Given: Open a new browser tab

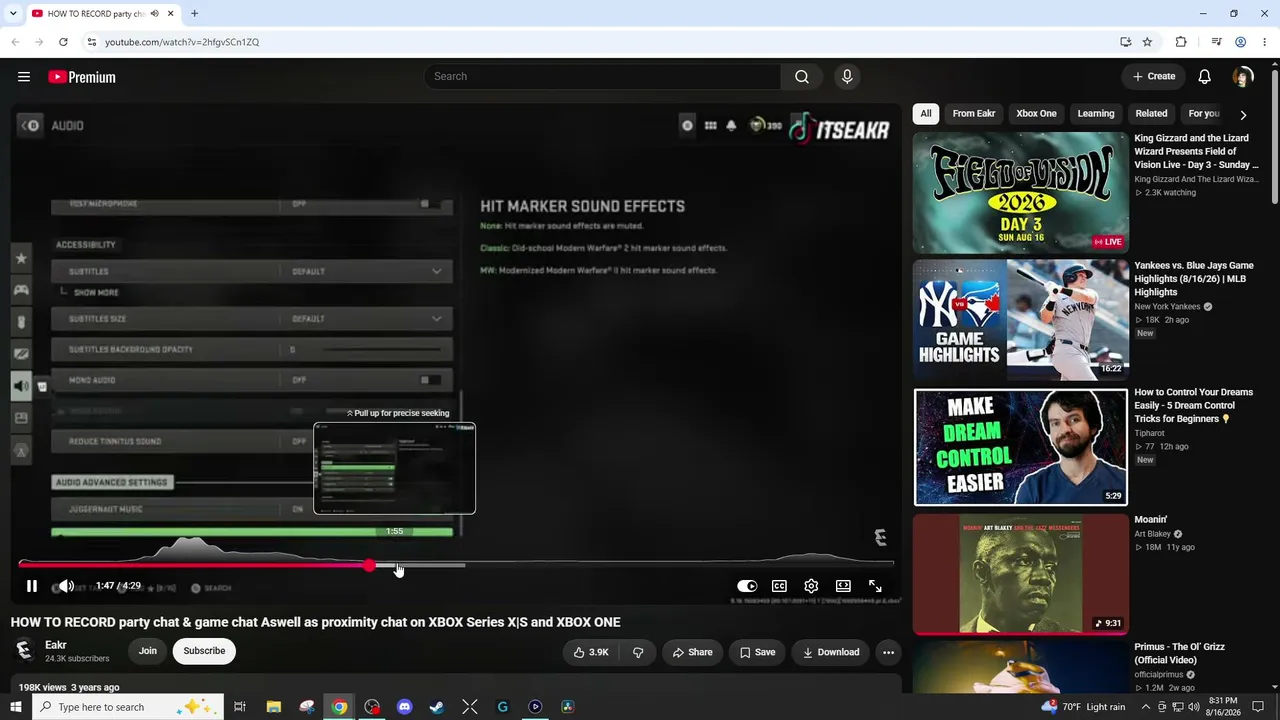Looking at the screenshot, I should 194,14.
